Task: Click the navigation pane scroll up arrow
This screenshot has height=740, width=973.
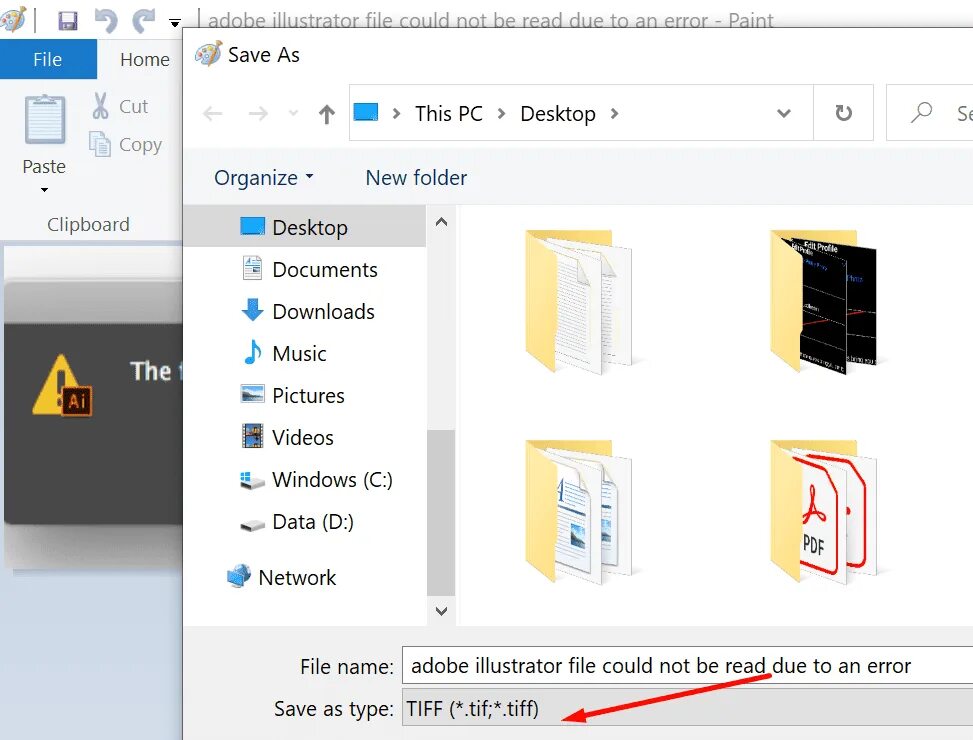Action: (x=441, y=222)
